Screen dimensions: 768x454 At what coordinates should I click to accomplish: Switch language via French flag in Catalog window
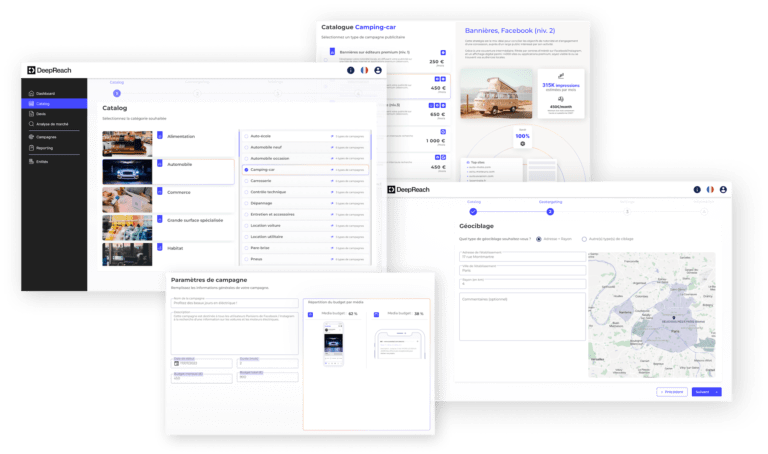click(x=364, y=70)
